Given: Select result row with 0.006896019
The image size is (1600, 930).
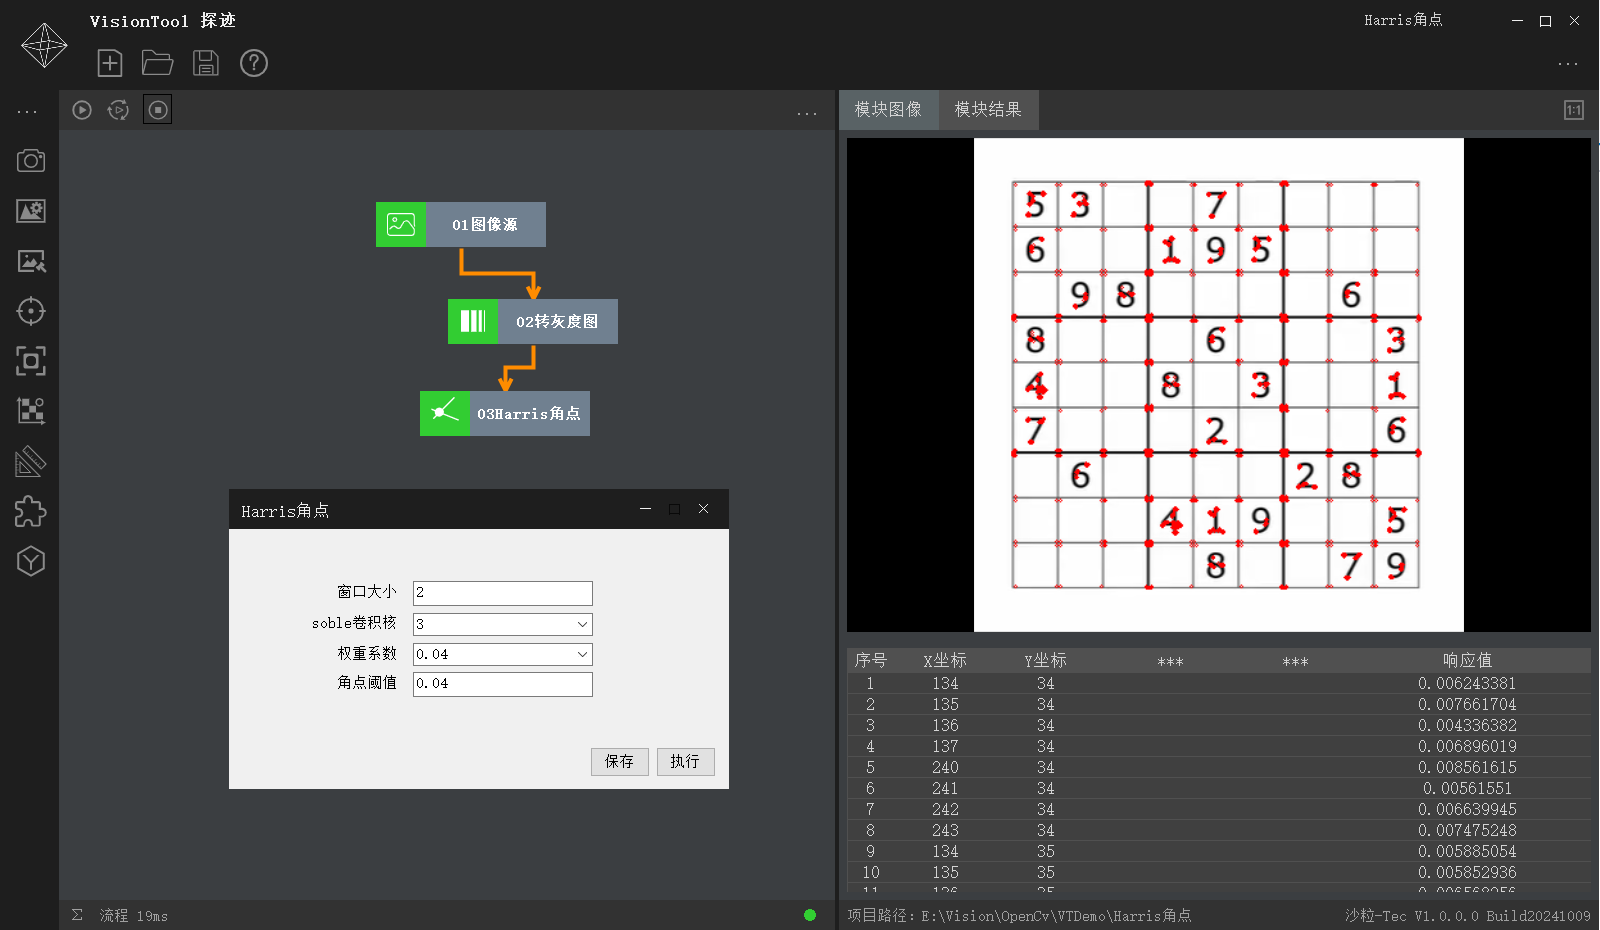Looking at the screenshot, I should 1219,746.
